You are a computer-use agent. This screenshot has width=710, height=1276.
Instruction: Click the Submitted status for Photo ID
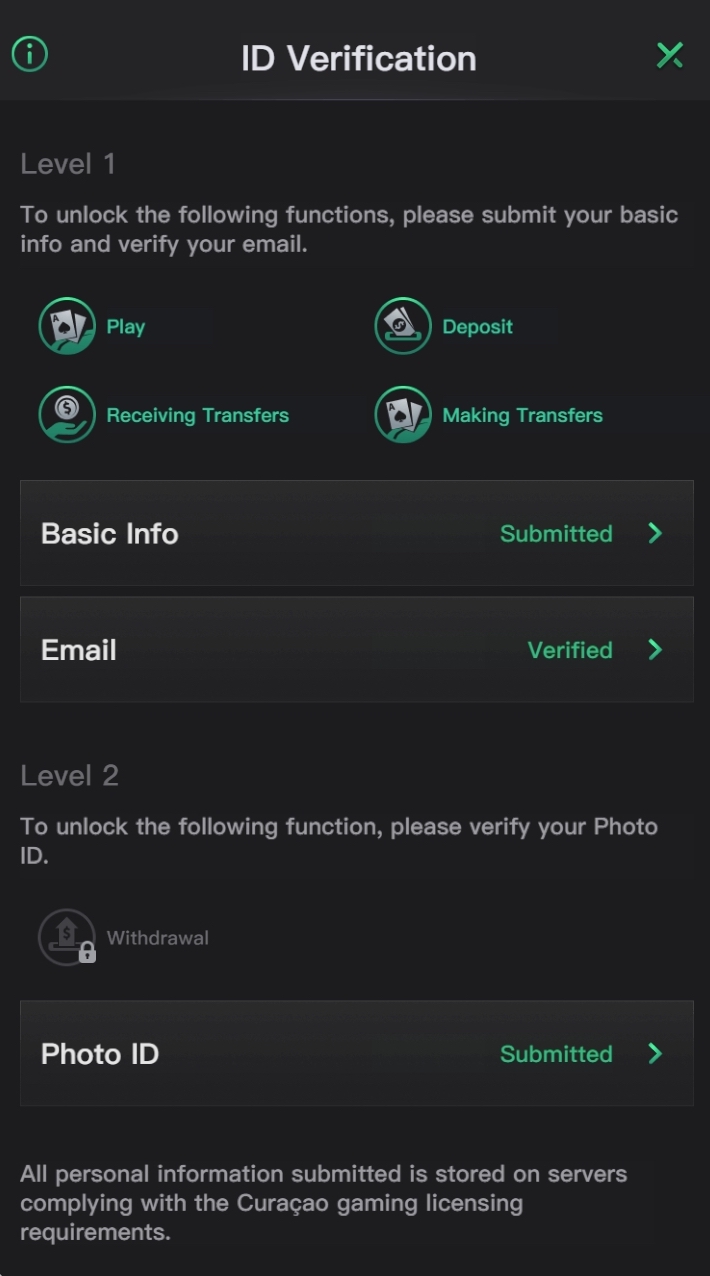pos(556,1054)
